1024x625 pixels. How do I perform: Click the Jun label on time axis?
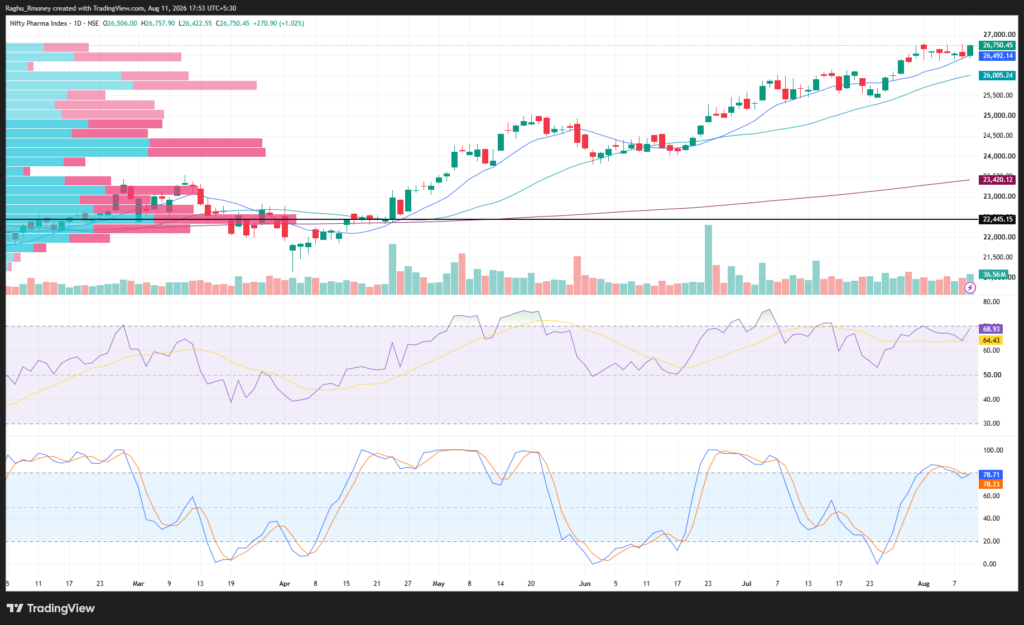pos(584,583)
